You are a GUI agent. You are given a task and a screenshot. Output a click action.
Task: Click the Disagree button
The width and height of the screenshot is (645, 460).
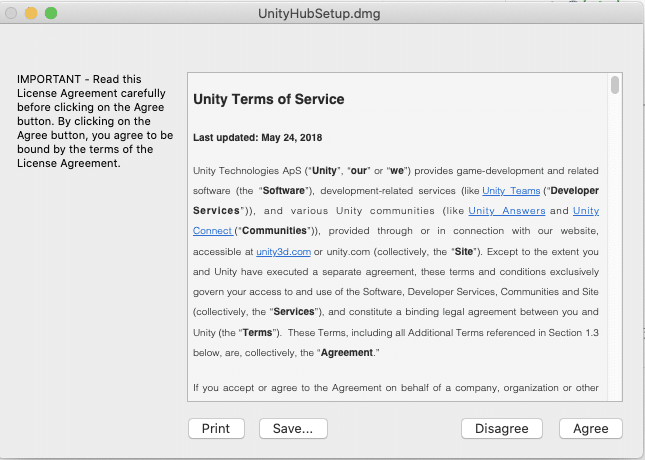point(502,429)
